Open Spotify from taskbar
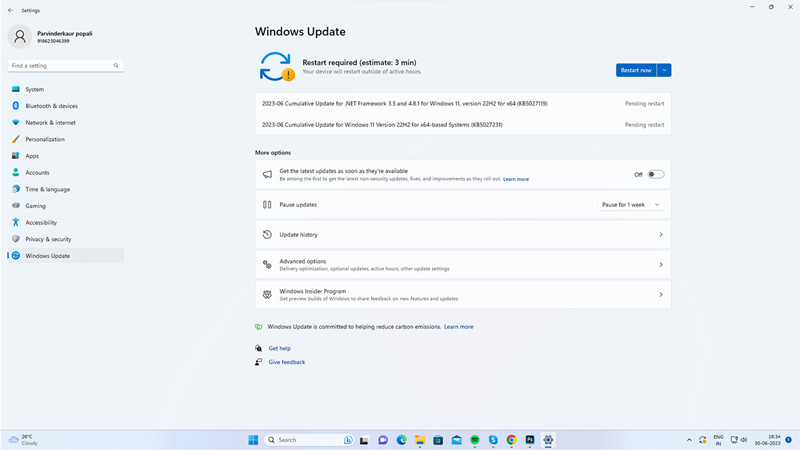Screen dimensions: 800x450 (475, 440)
